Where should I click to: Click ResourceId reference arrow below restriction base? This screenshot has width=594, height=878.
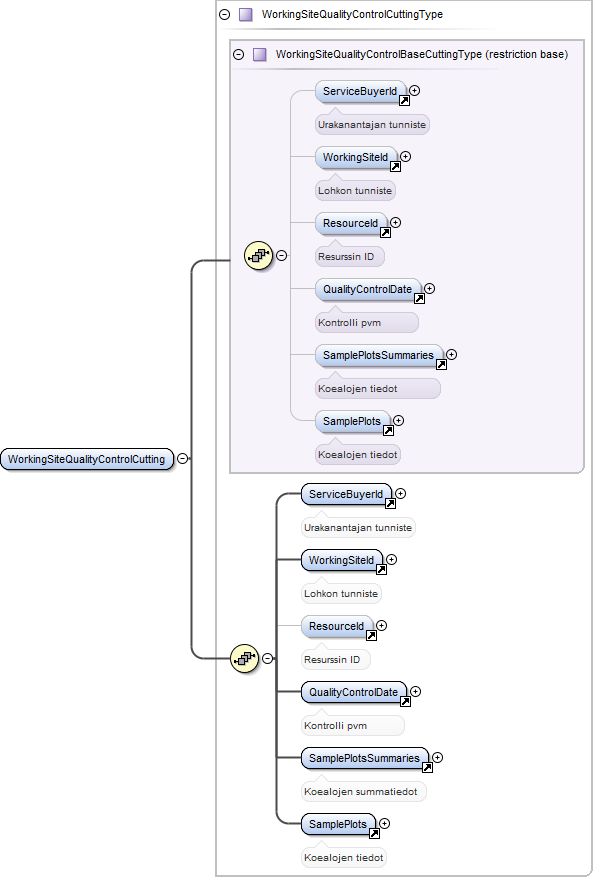coord(371,636)
